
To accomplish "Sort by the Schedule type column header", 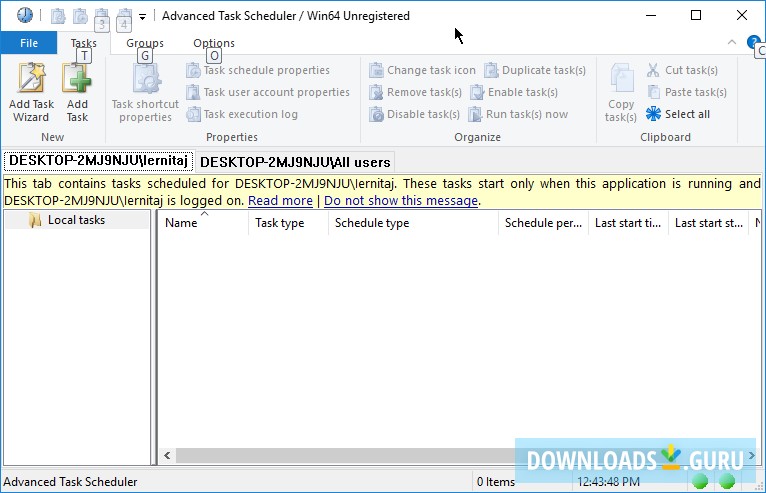I will (x=413, y=223).
